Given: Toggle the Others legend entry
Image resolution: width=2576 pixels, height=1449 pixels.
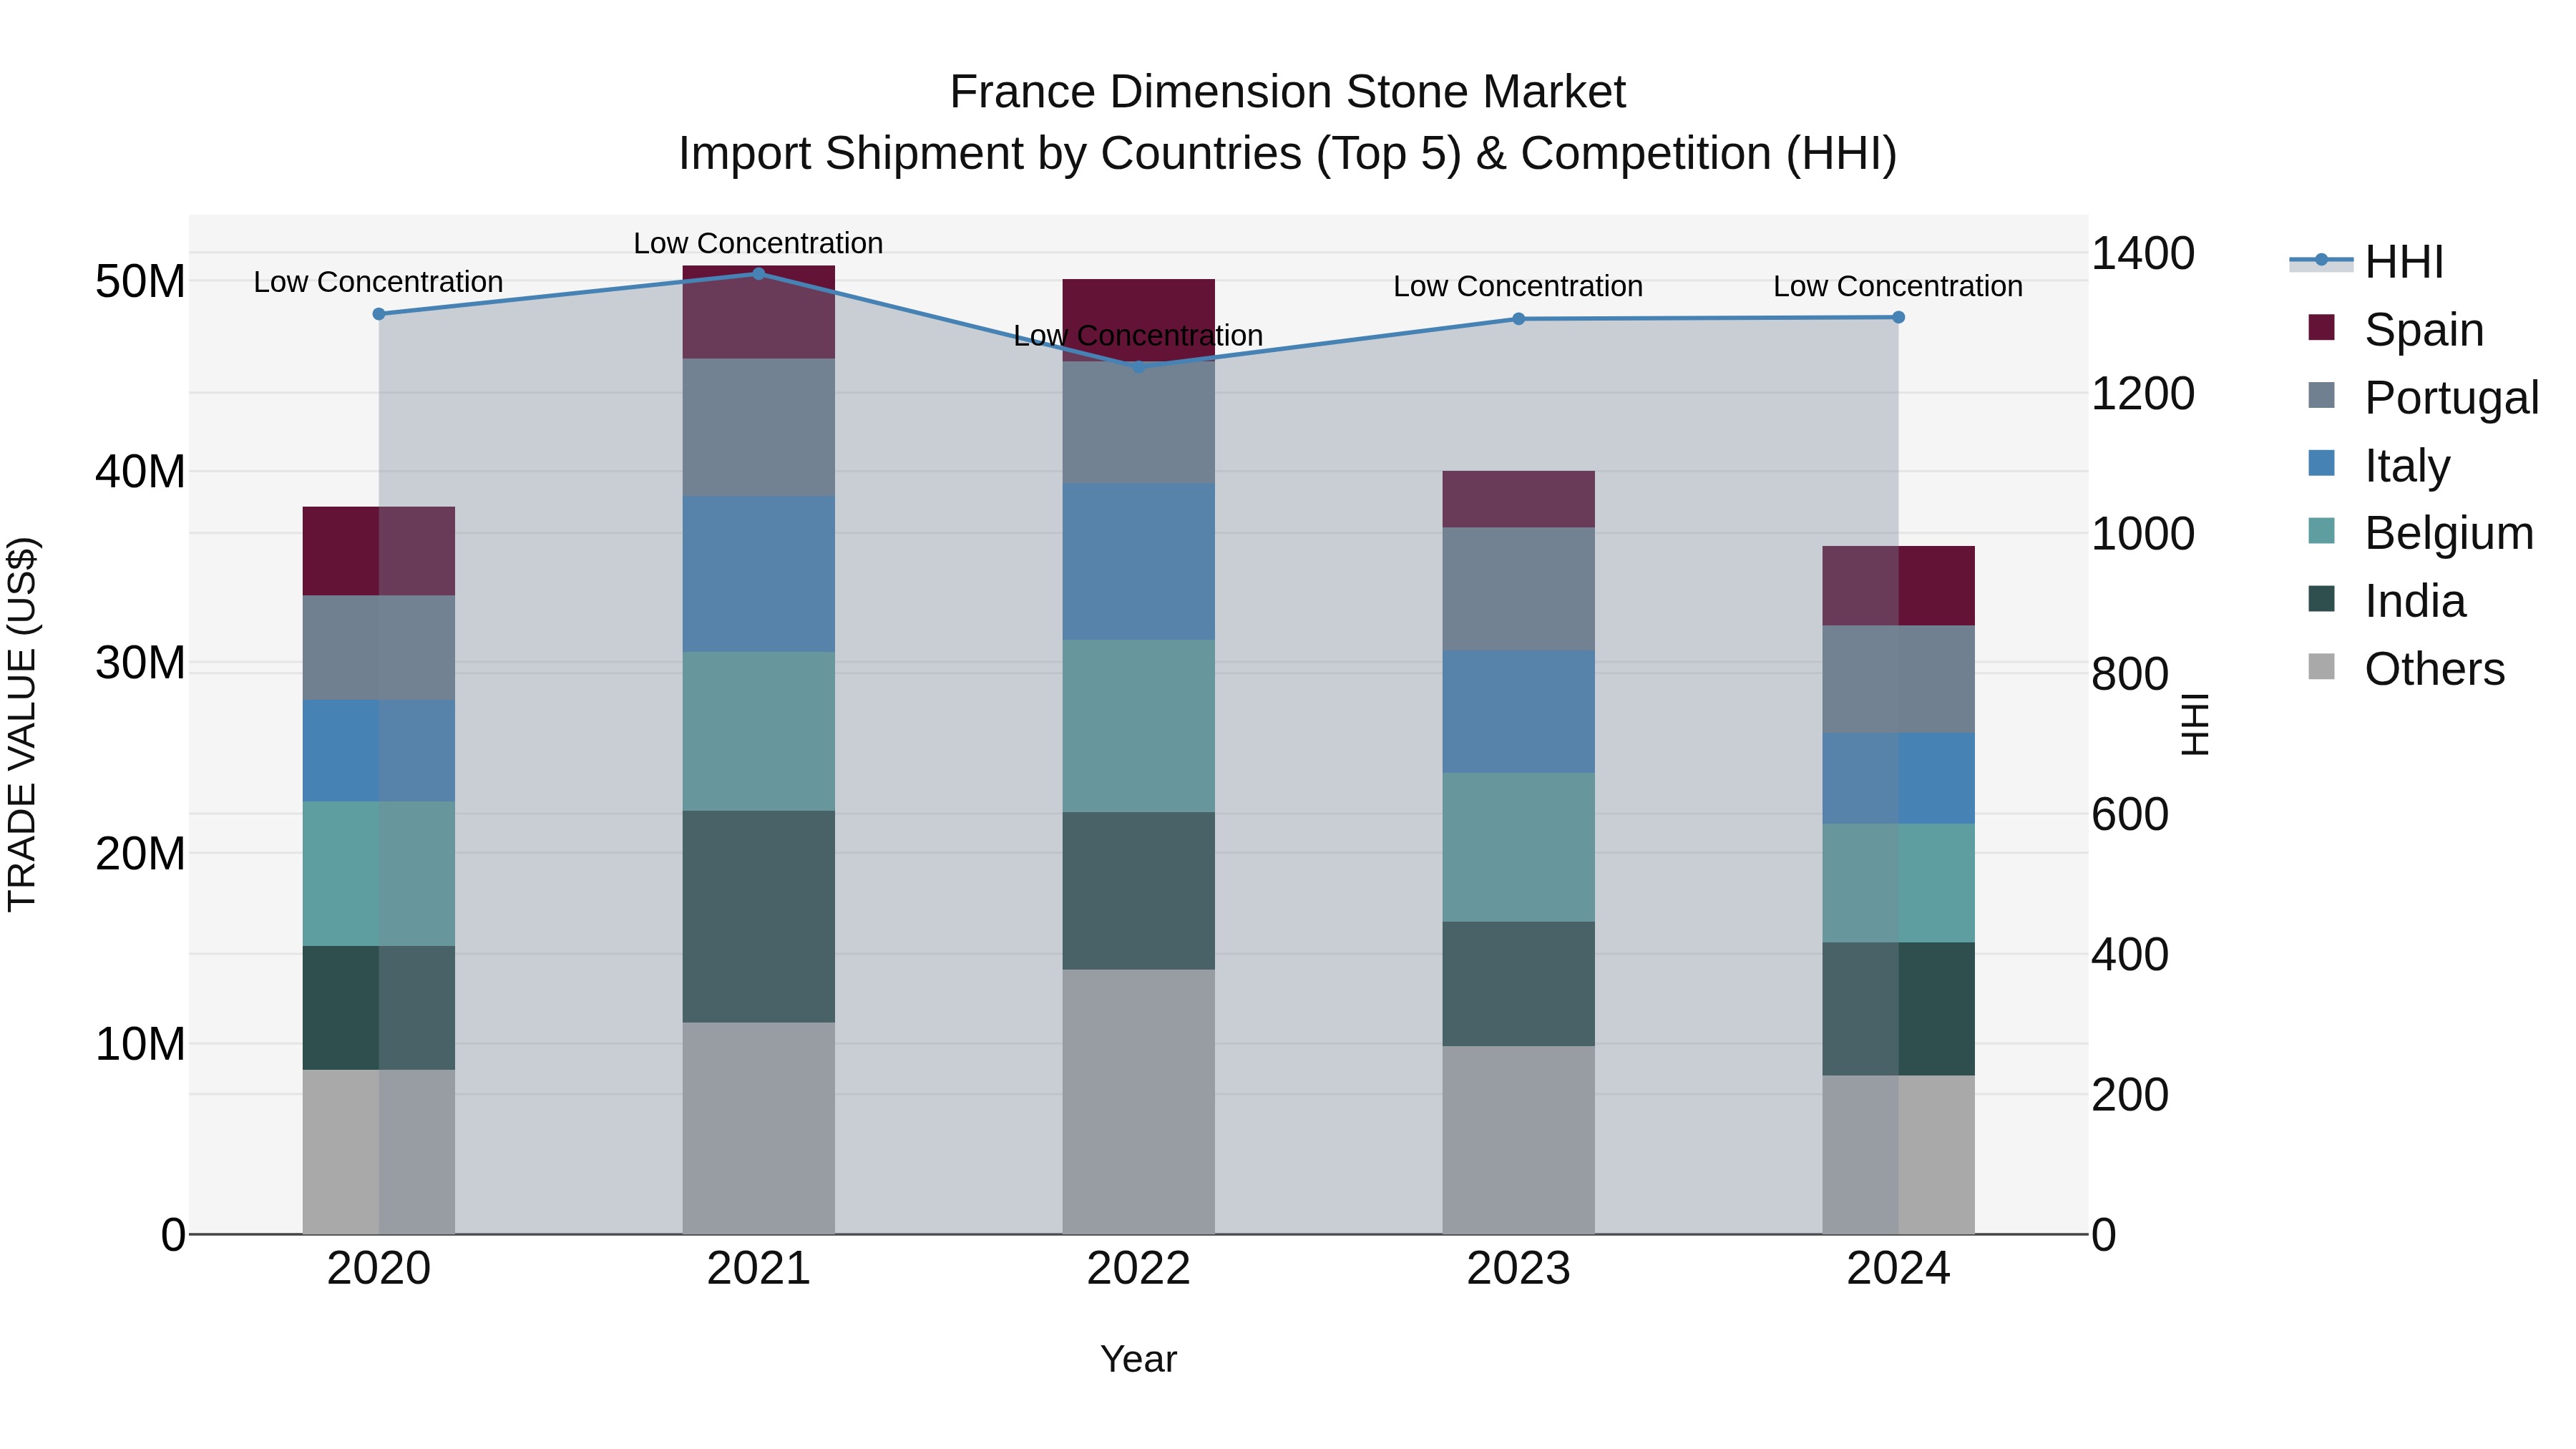Looking at the screenshot, I should point(2407,669).
